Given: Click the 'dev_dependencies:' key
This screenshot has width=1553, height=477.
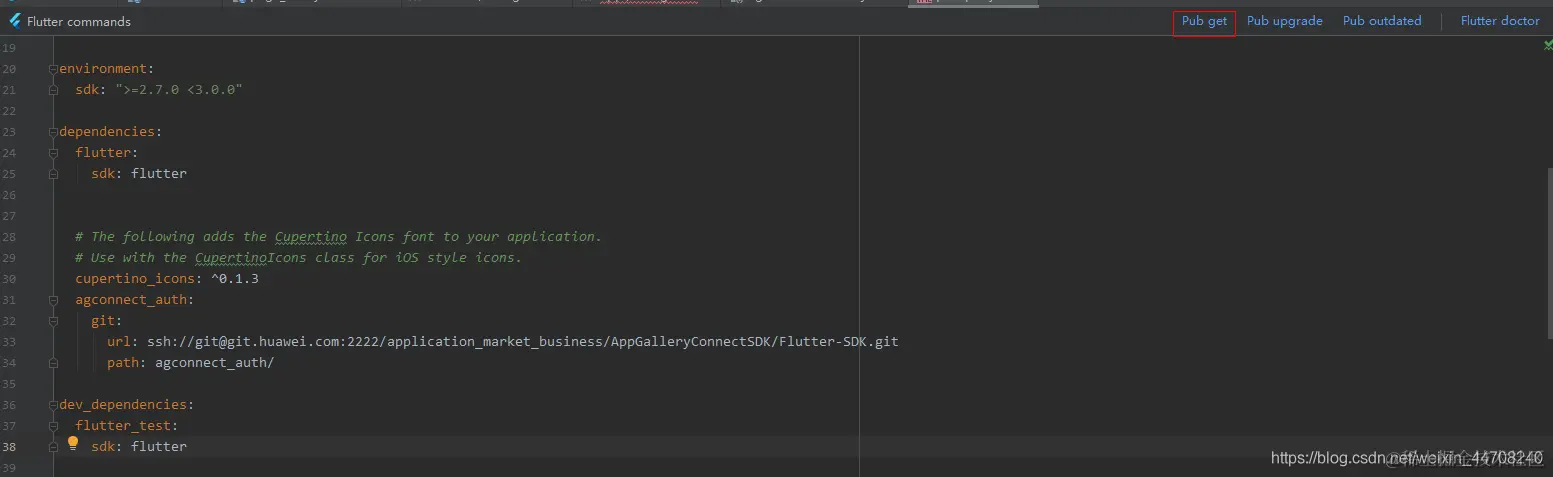Looking at the screenshot, I should 127,405.
